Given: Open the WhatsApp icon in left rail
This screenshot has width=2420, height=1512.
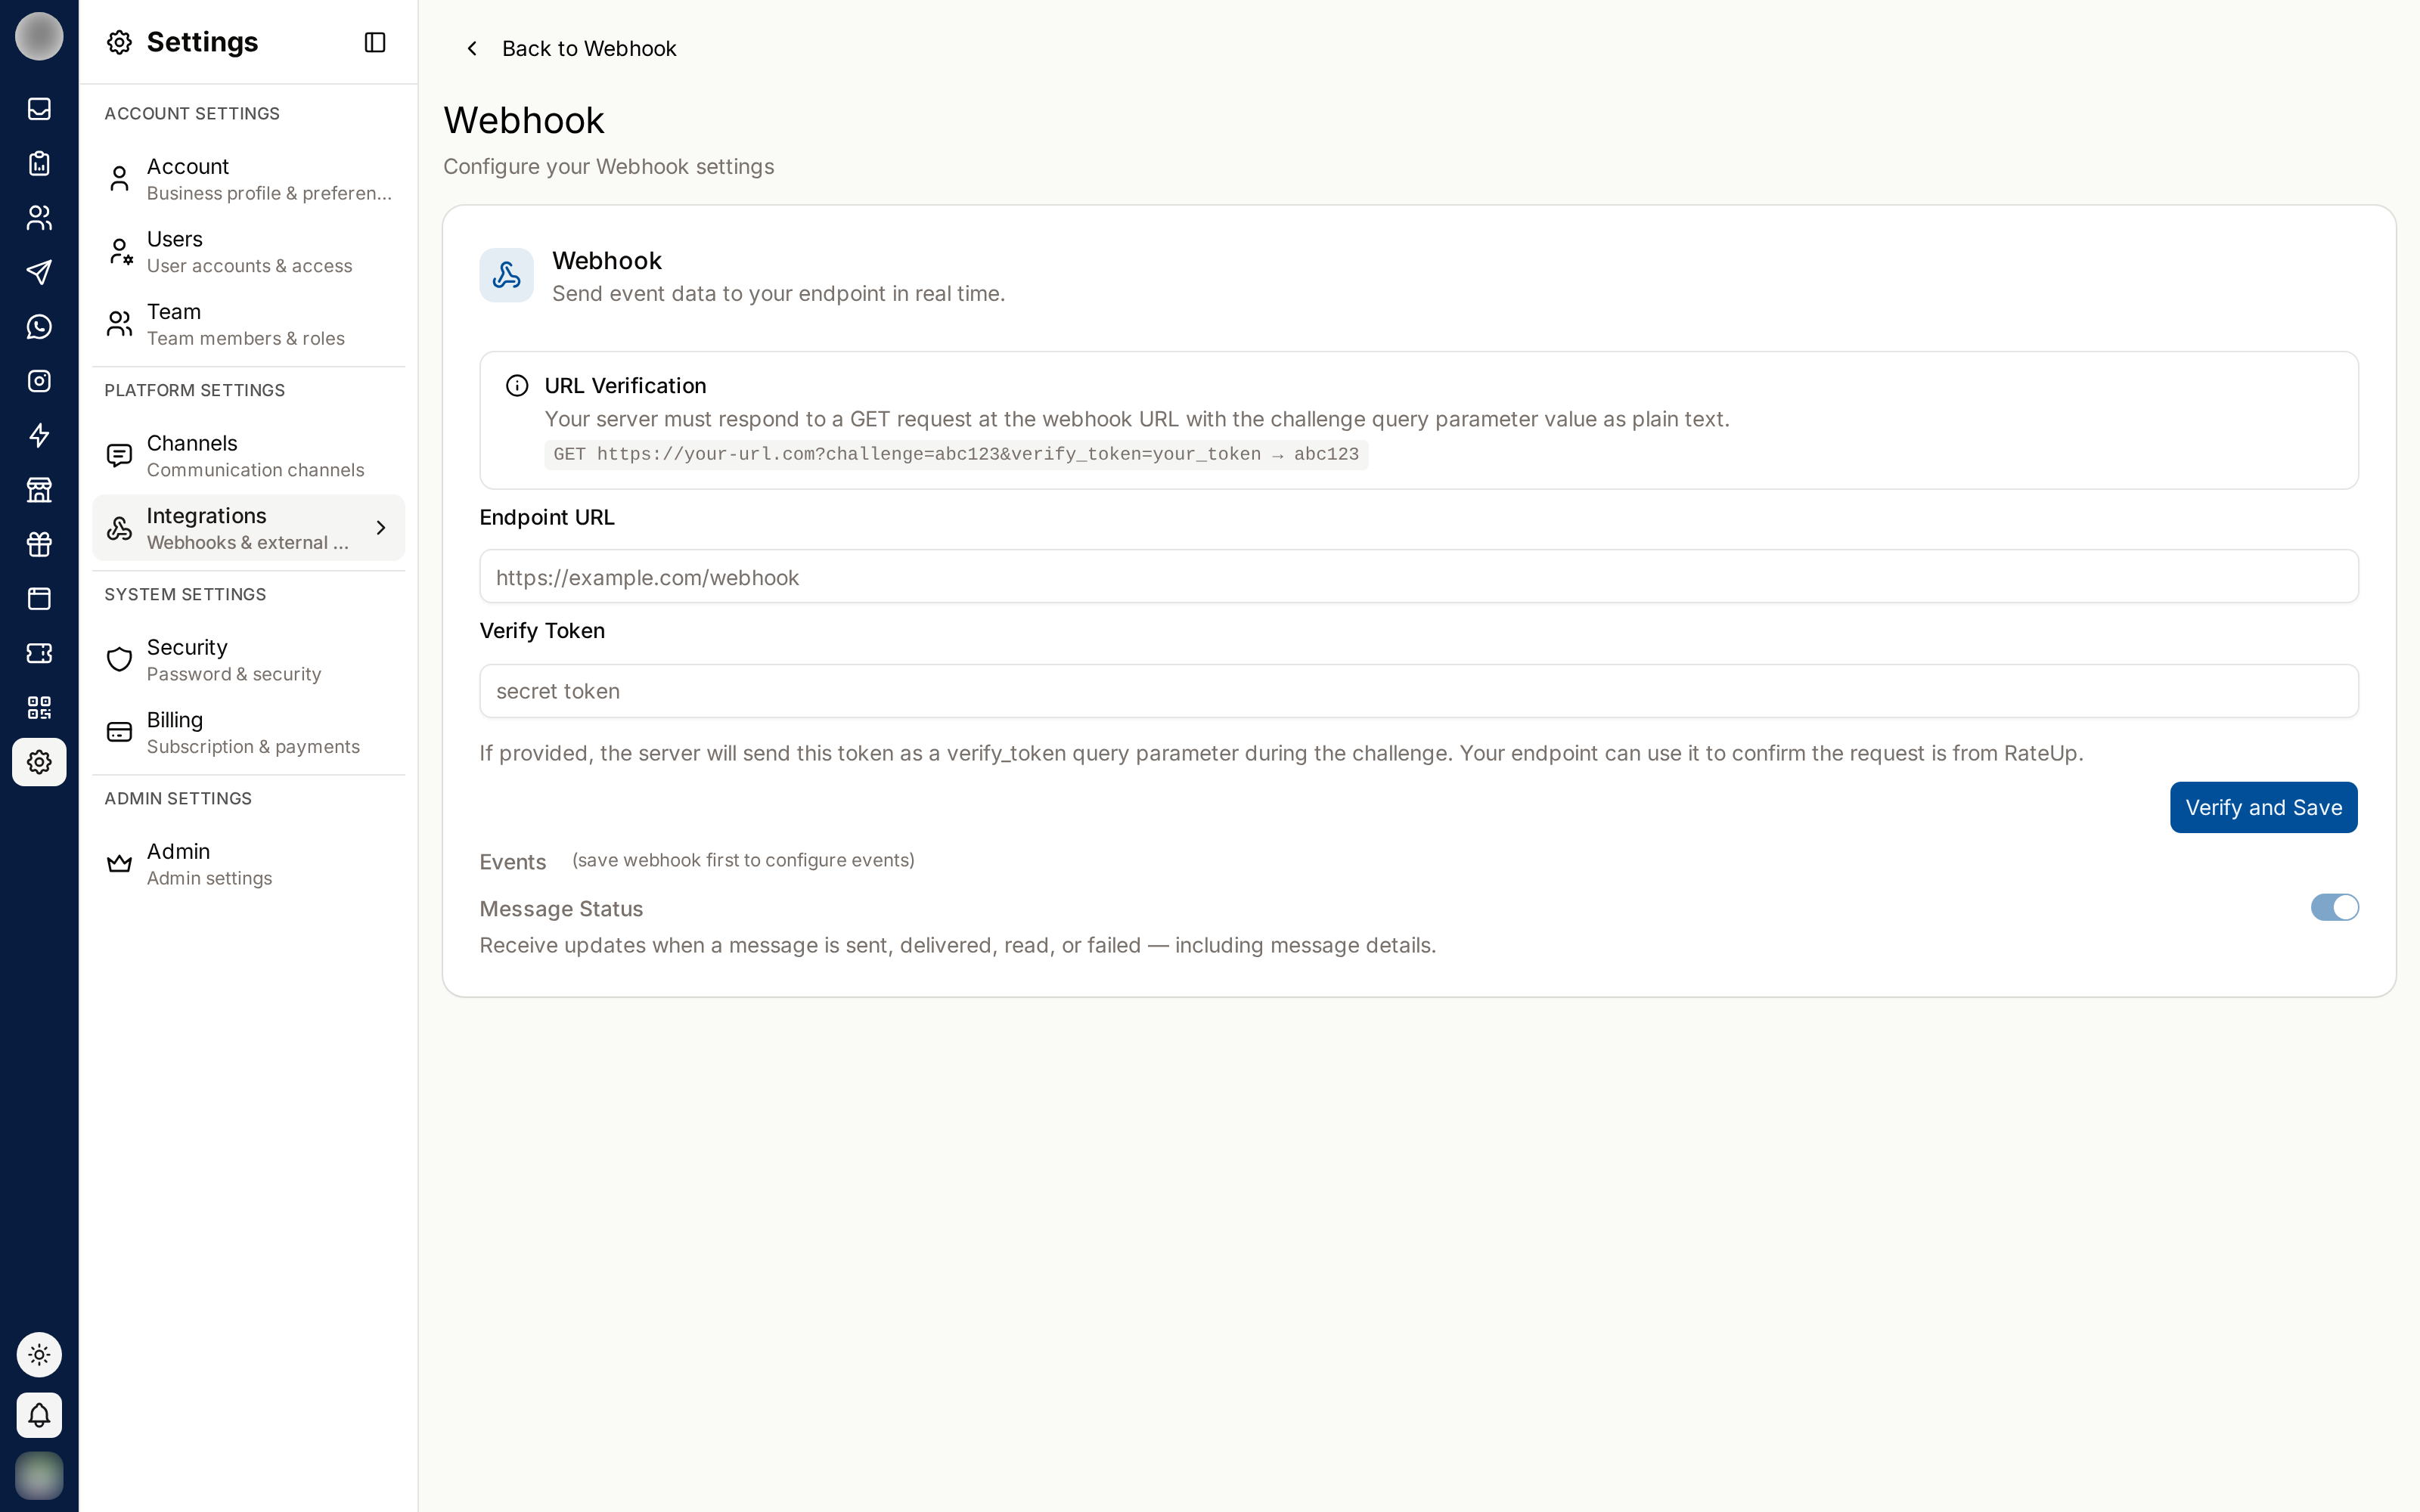Looking at the screenshot, I should click(39, 326).
